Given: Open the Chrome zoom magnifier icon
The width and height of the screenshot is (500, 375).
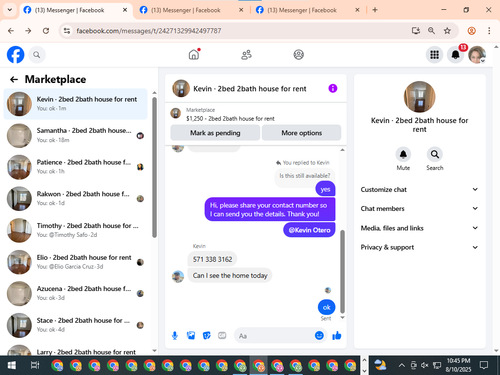Looking at the screenshot, I should pyautogui.click(x=431, y=31).
